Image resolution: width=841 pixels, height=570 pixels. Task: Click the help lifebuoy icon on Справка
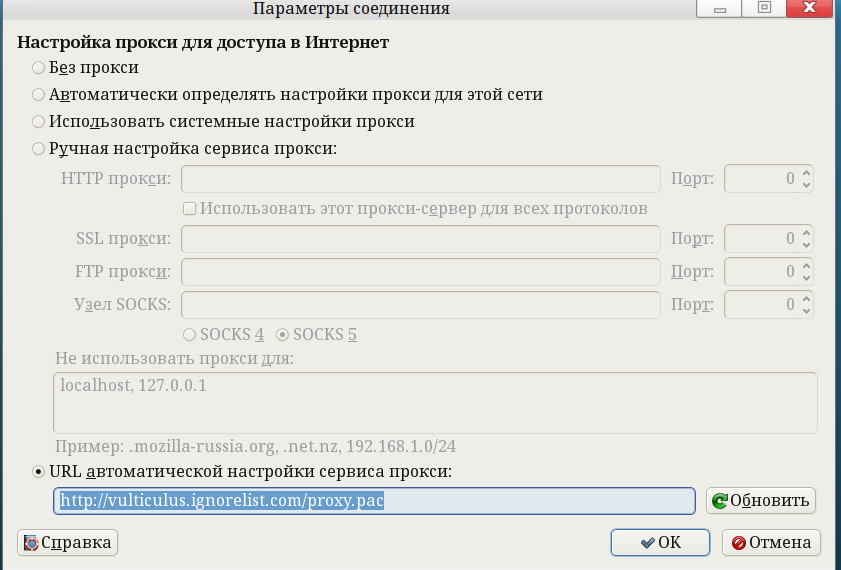[31, 543]
